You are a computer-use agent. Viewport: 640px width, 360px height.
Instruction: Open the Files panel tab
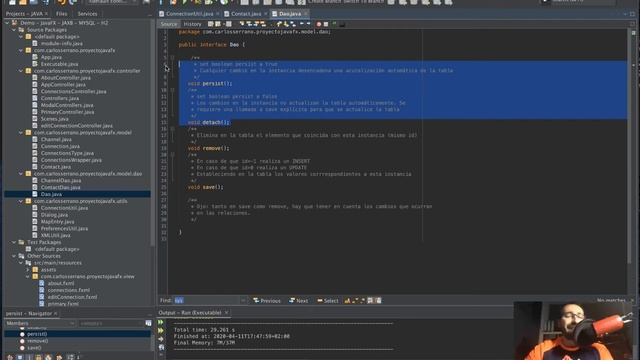click(x=62, y=14)
